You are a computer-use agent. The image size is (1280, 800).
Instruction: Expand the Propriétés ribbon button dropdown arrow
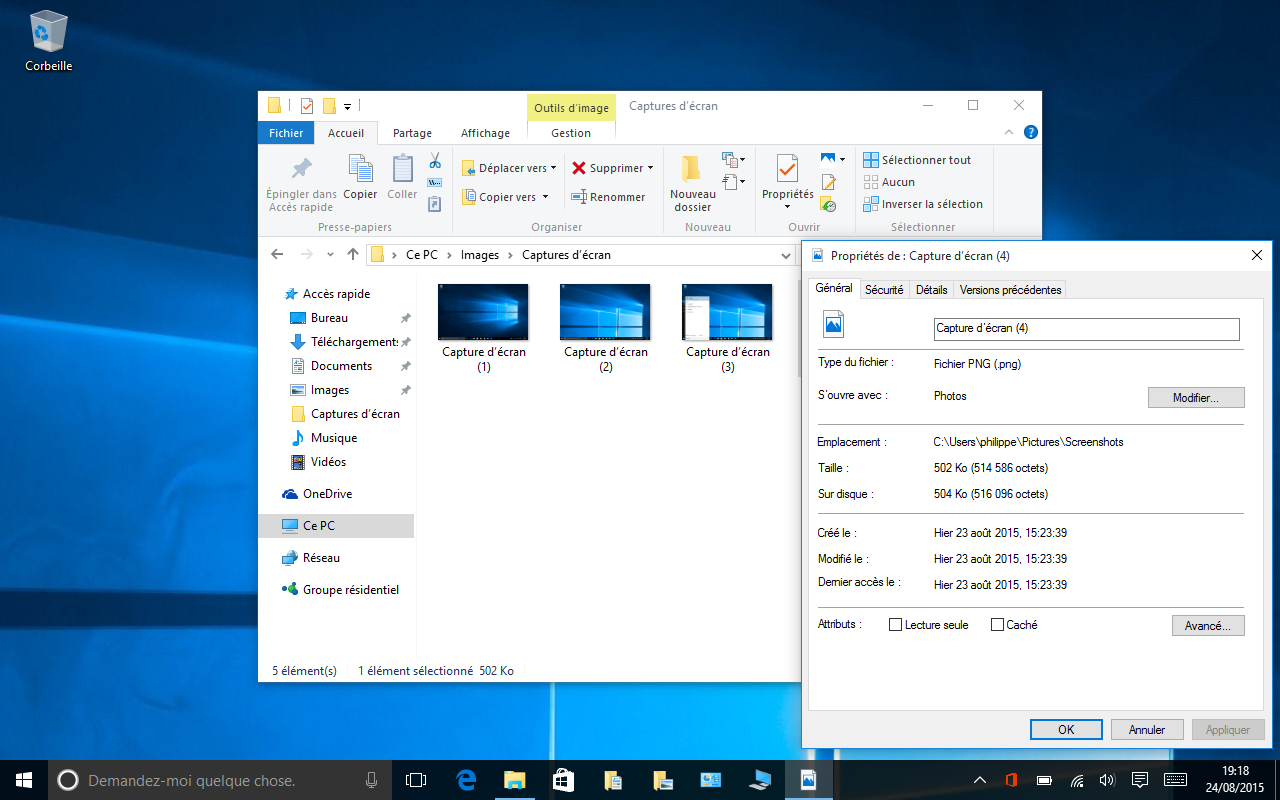787,207
